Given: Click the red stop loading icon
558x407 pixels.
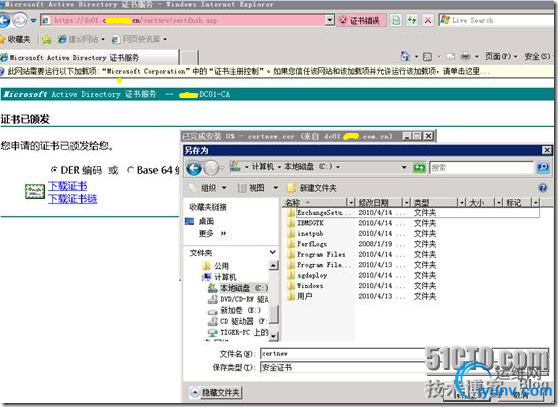Looking at the screenshot, I should 428,20.
